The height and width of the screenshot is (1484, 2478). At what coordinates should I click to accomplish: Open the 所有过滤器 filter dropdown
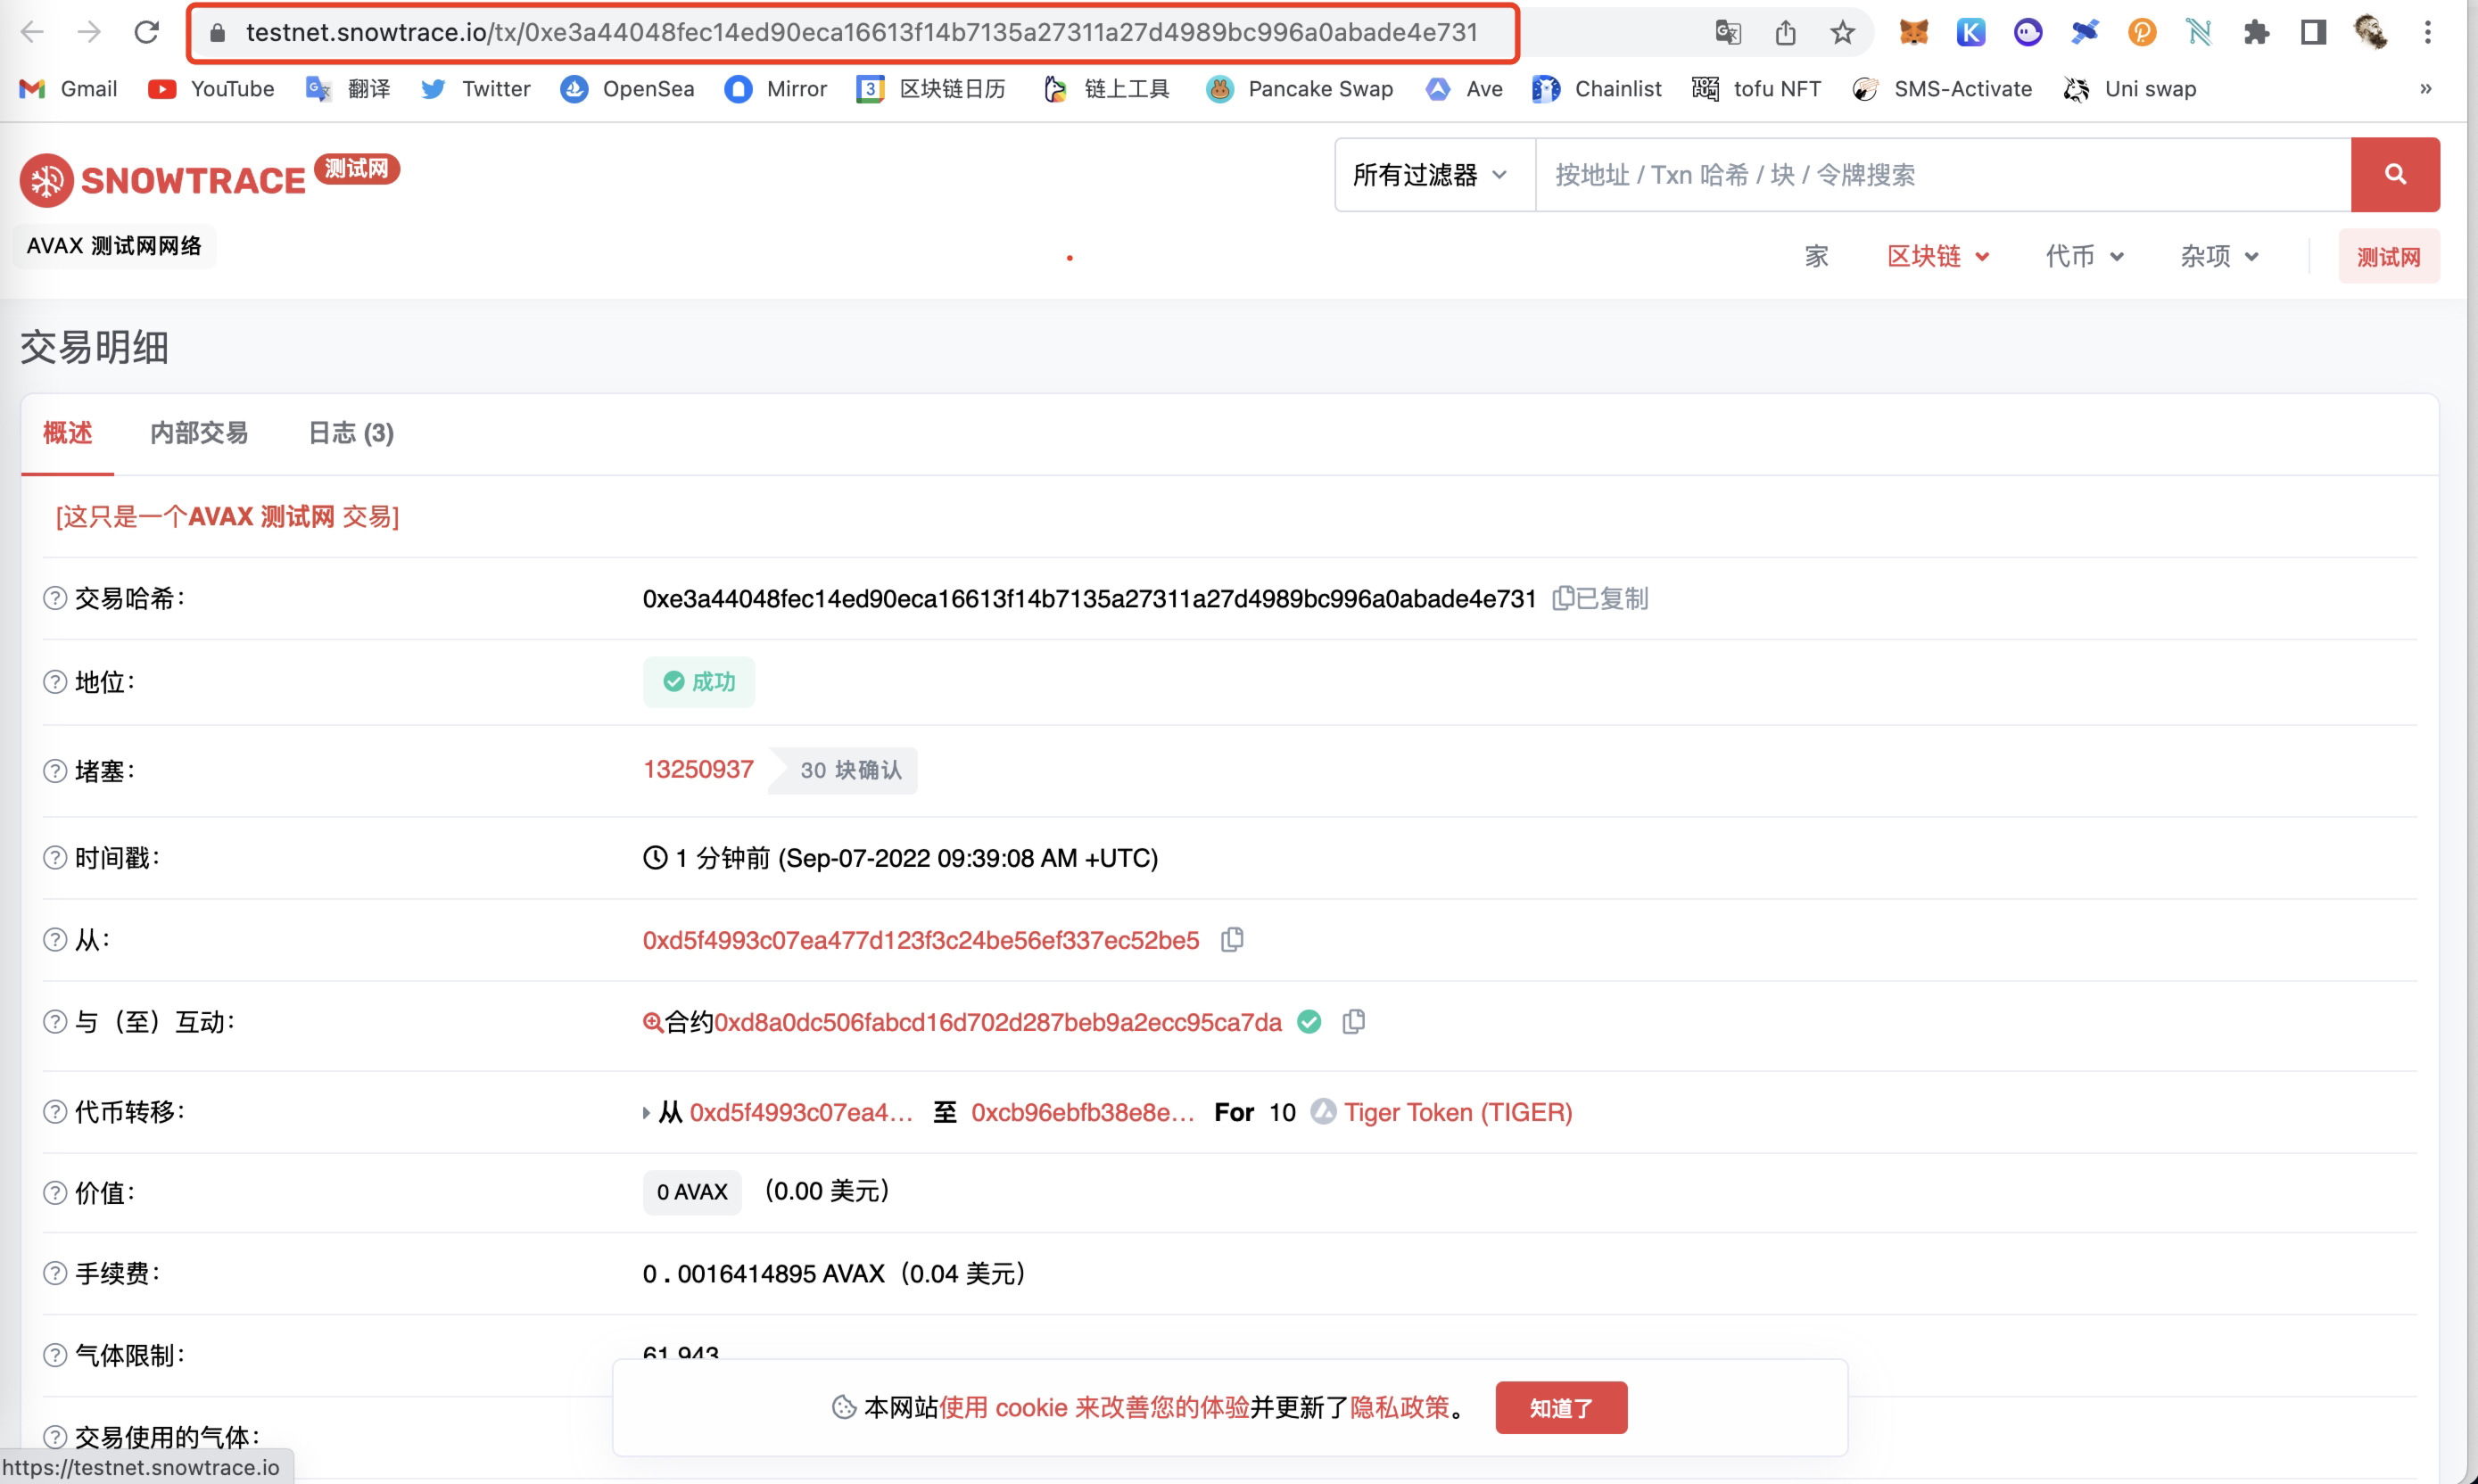tap(1431, 175)
